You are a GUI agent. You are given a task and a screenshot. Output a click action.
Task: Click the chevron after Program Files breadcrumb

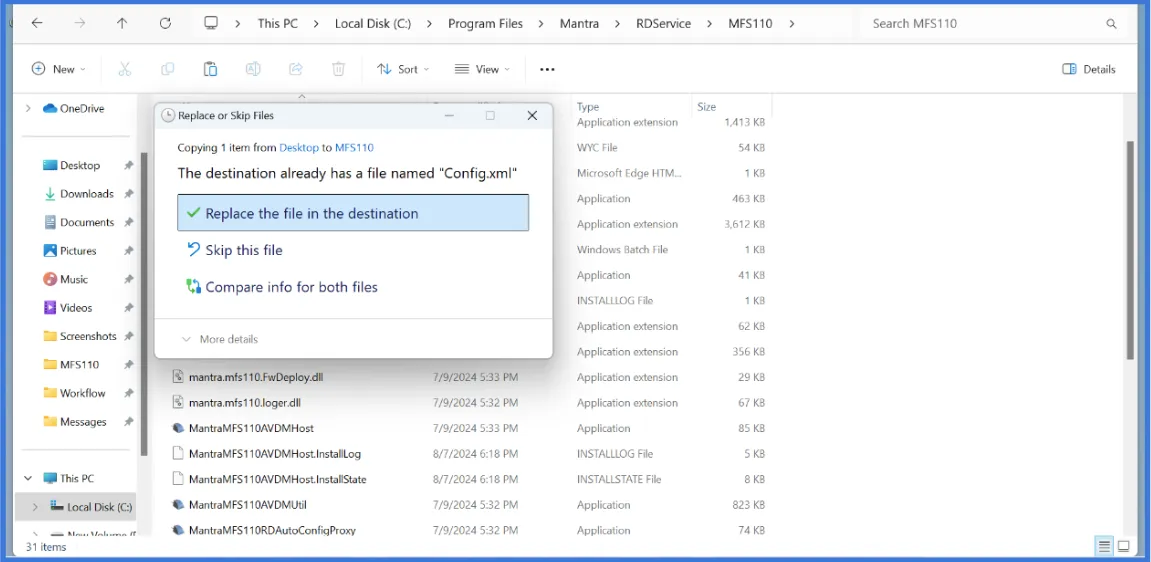pyautogui.click(x=540, y=23)
